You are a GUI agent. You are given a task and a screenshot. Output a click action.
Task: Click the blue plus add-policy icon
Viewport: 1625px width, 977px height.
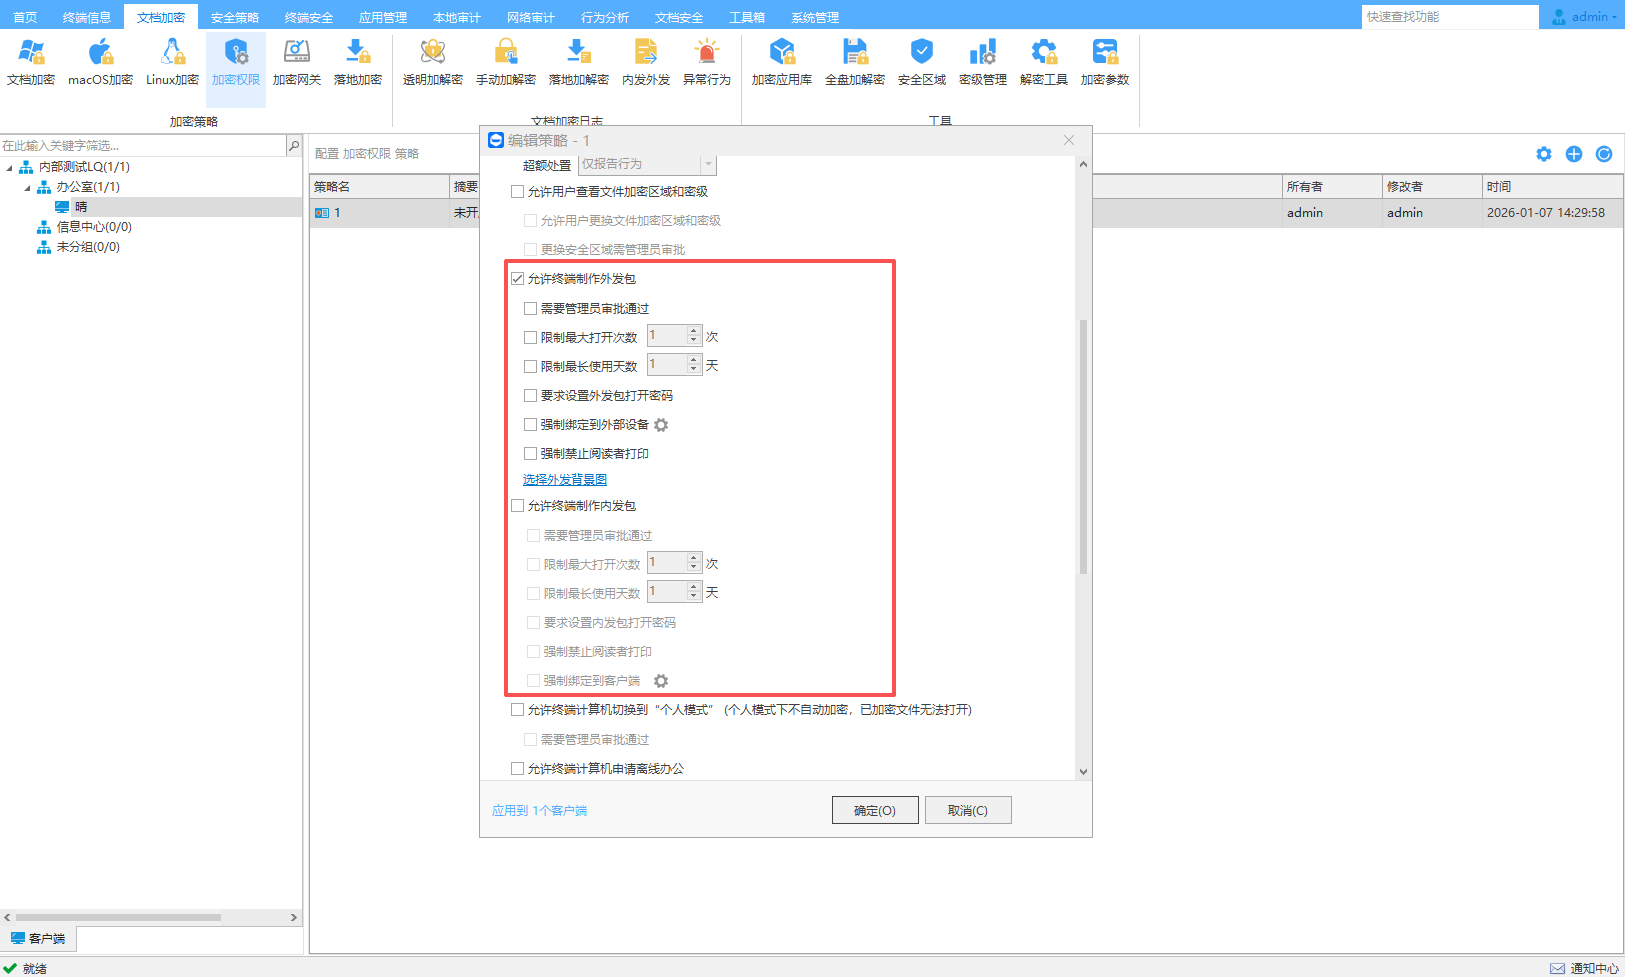click(1574, 154)
